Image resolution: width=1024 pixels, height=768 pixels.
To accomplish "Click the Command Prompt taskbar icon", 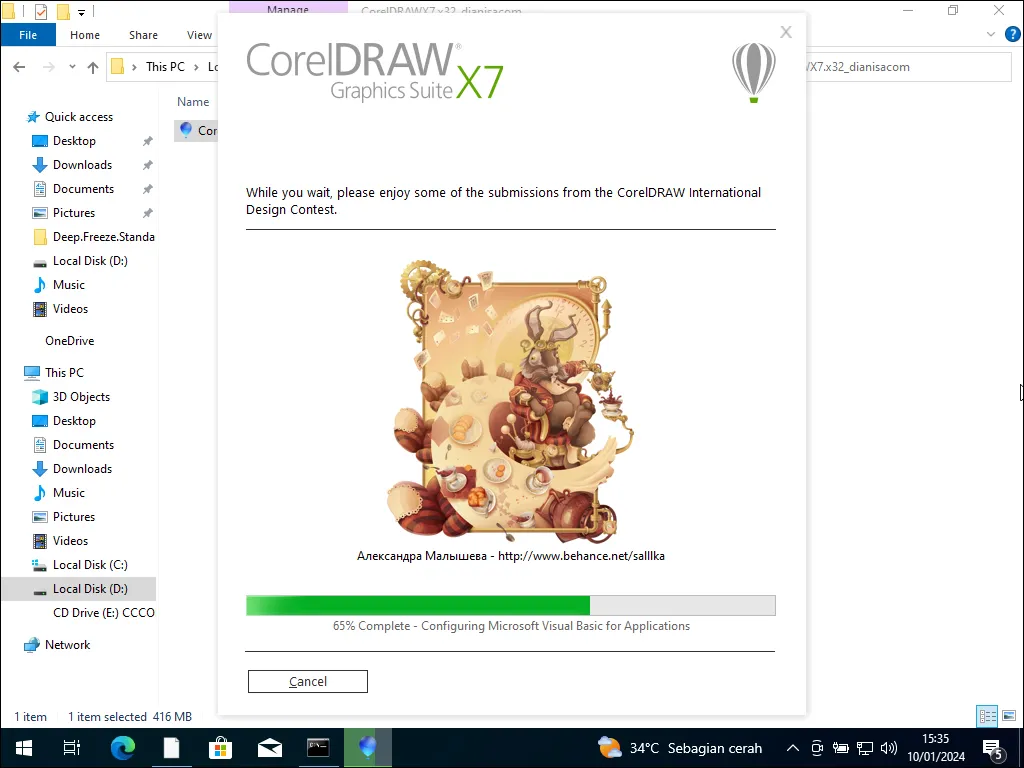I will coord(318,748).
